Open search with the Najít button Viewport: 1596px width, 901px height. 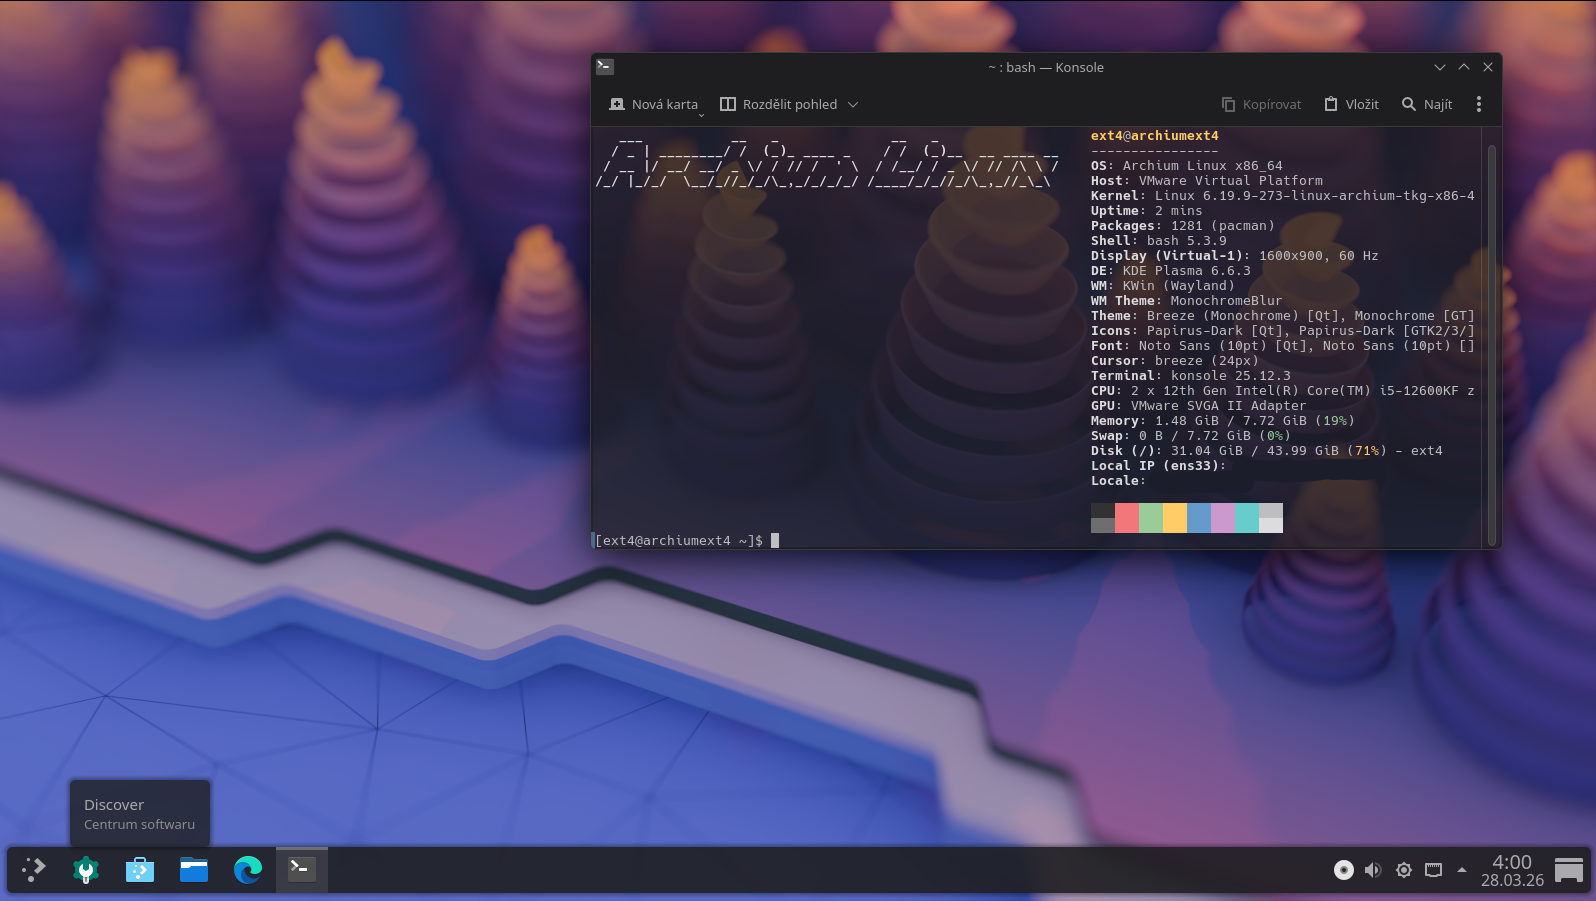click(x=1427, y=104)
